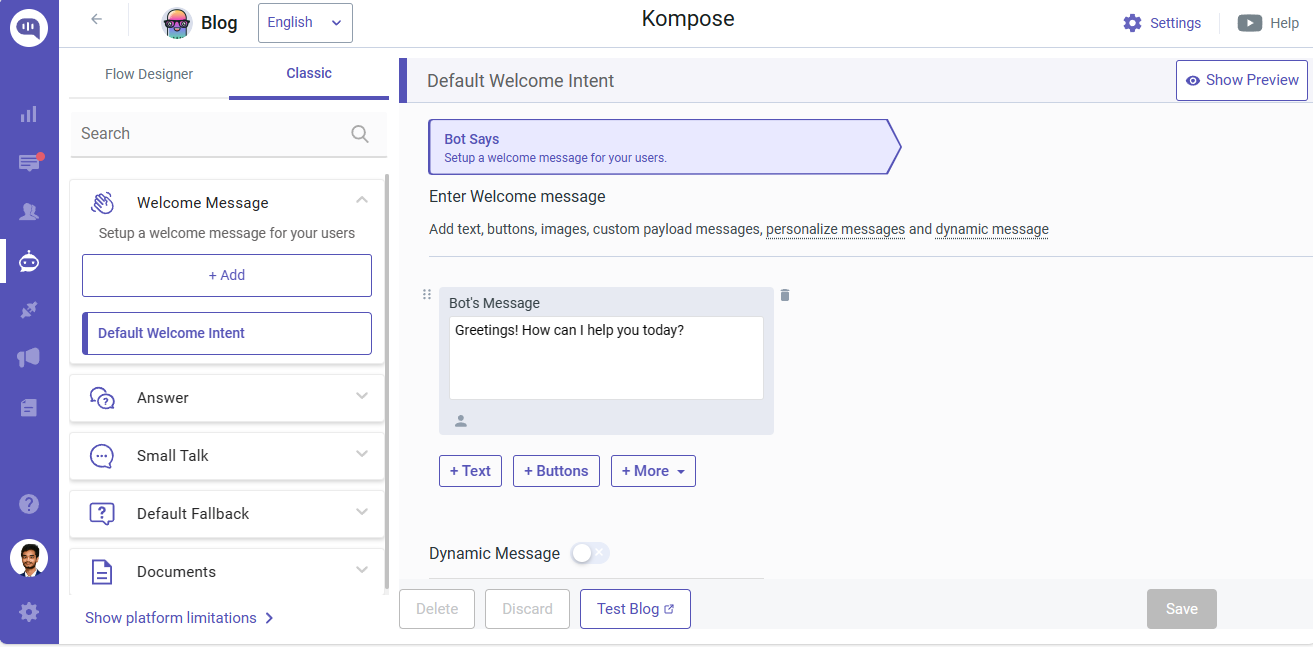Delete the bot's message with trash icon
The width and height of the screenshot is (1313, 647).
tap(785, 295)
